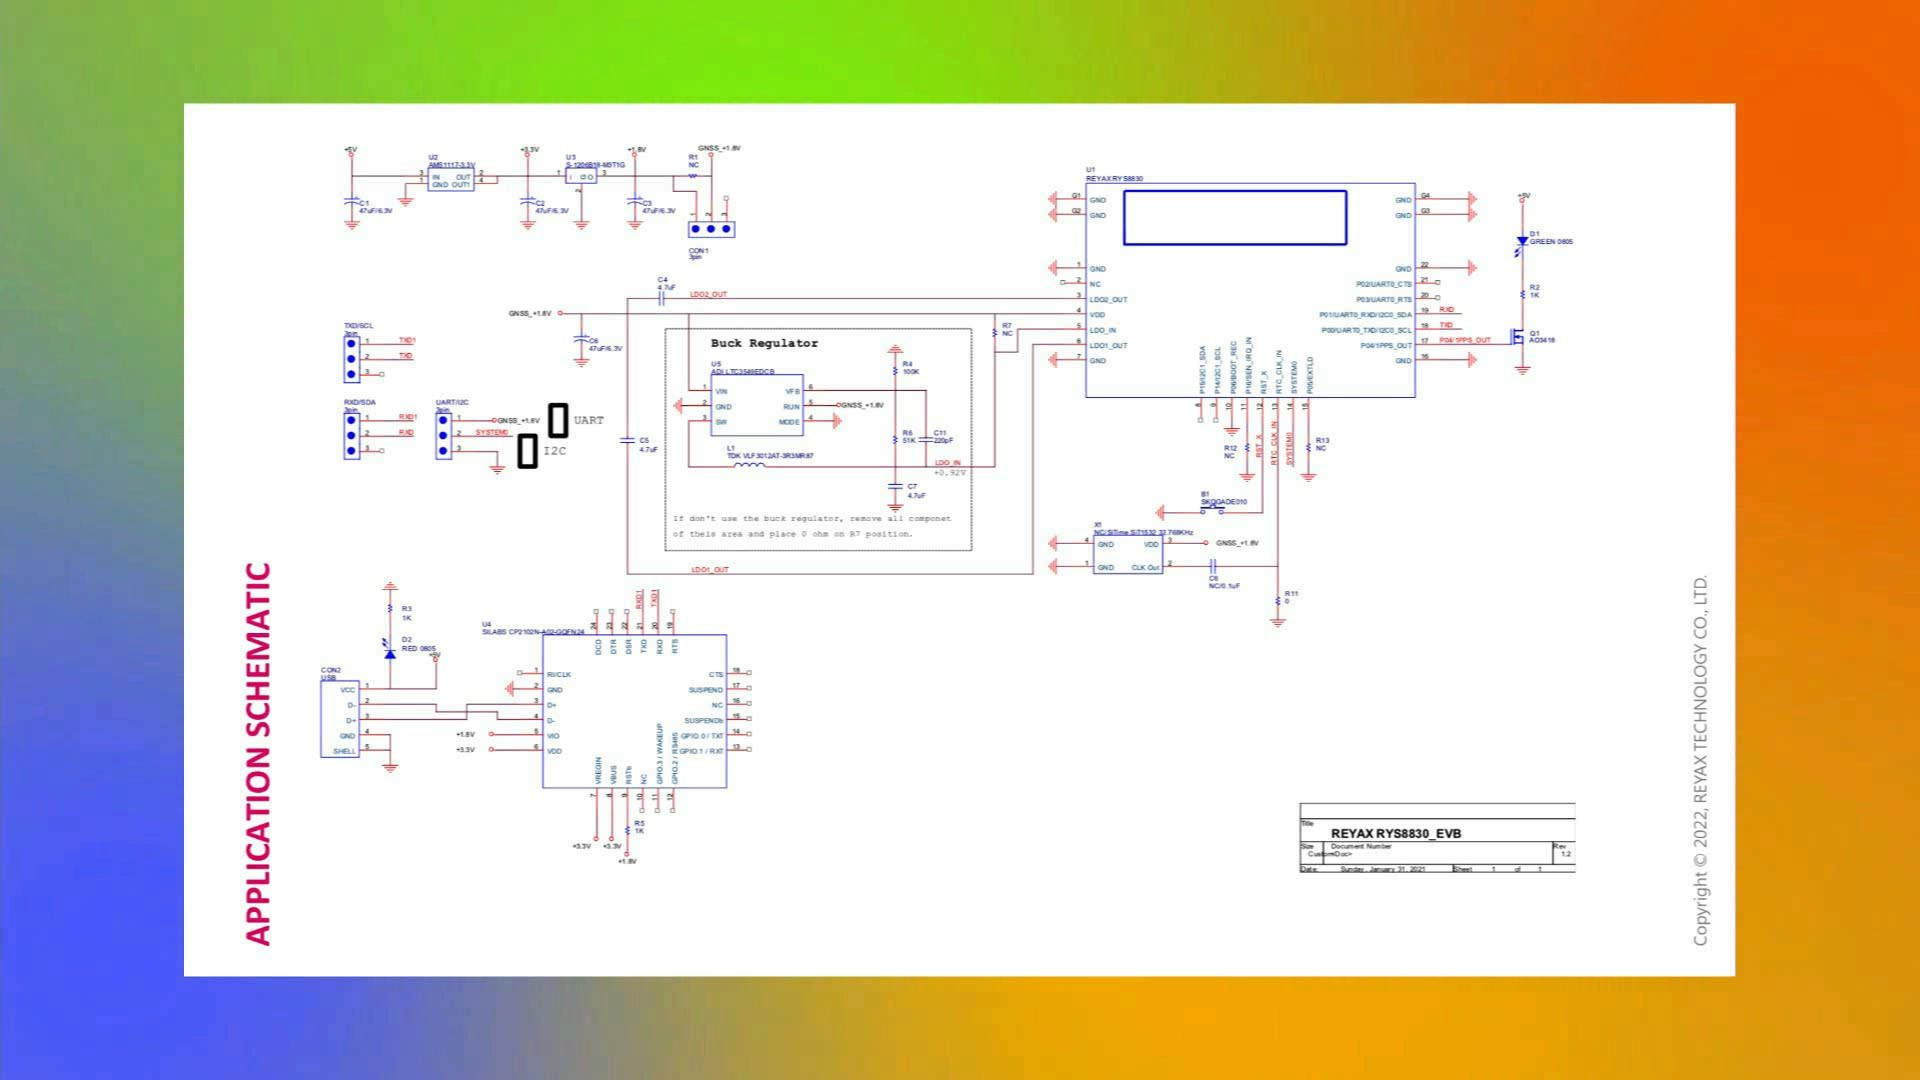Screen dimensions: 1920x1080
Task: Click the 'P02/UART0_CTS' pin on U1
Action: pyautogui.click(x=1384, y=285)
